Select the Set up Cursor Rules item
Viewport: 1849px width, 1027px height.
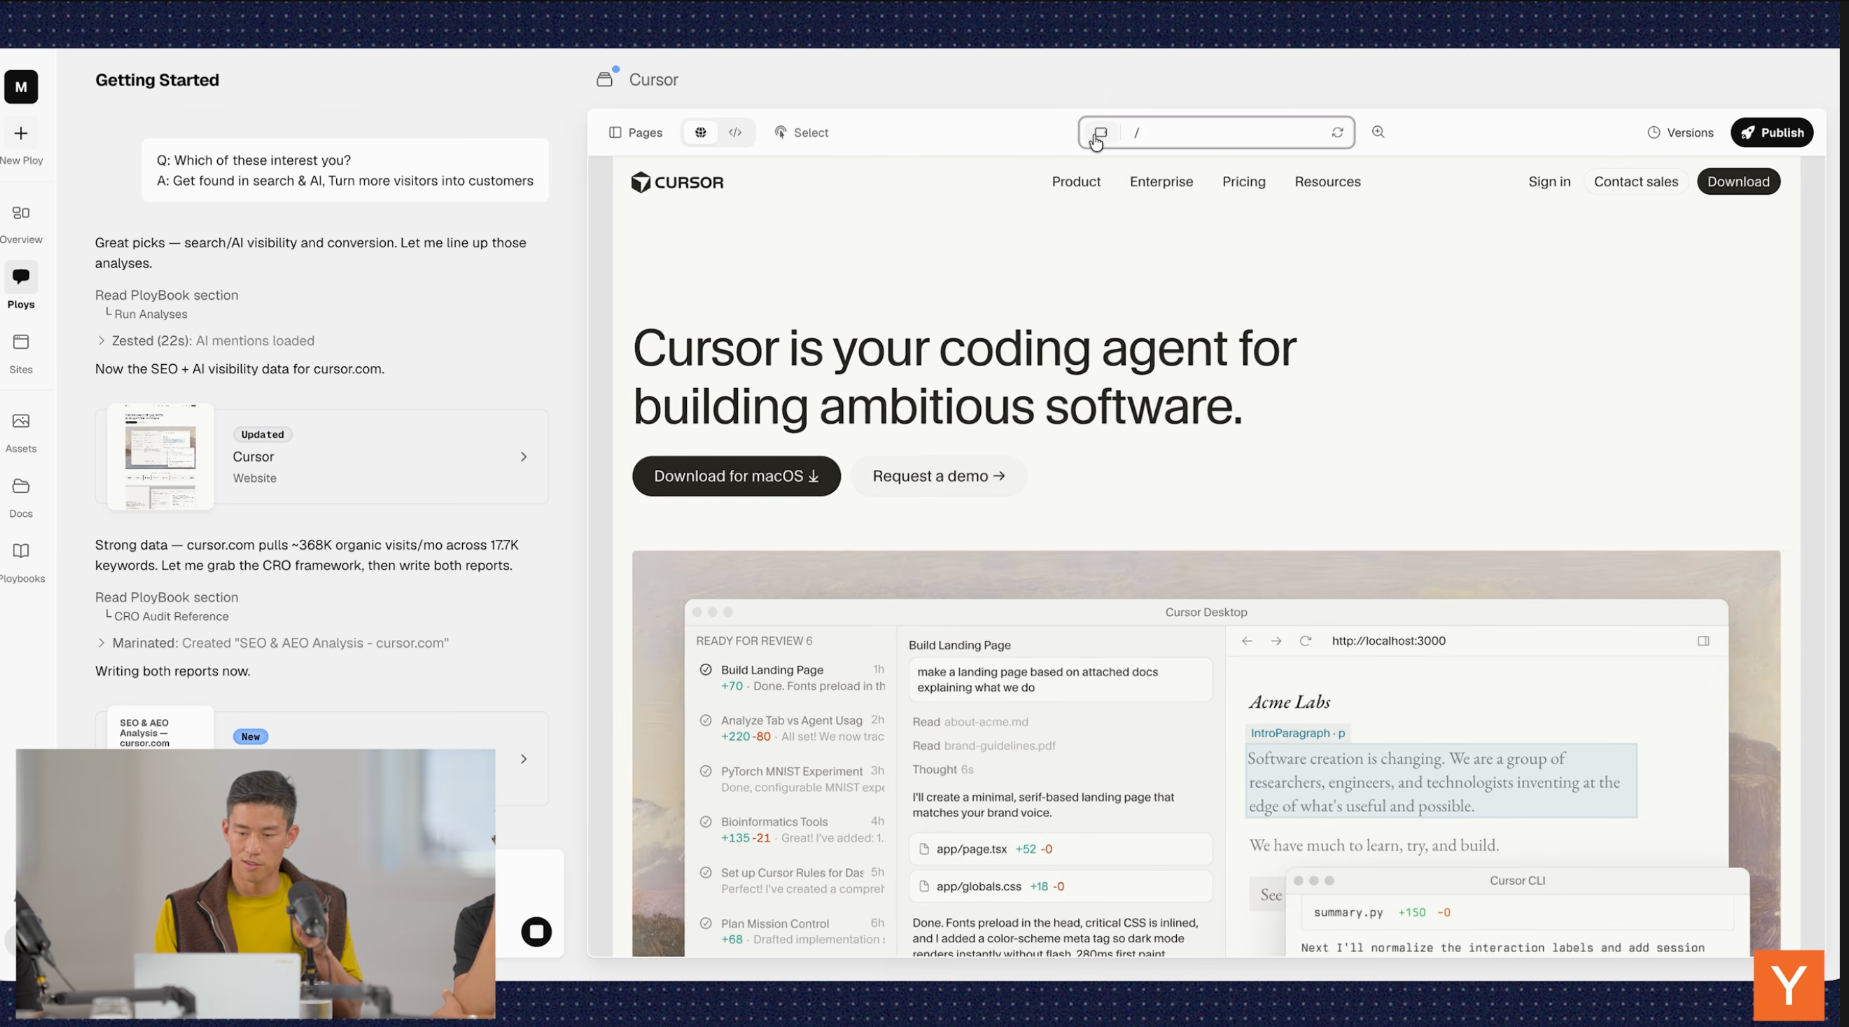[792, 881]
